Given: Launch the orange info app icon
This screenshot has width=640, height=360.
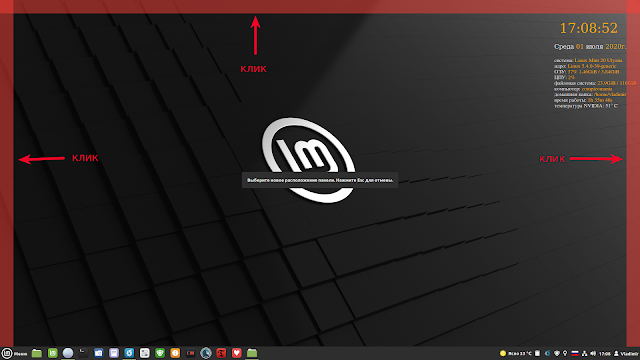Looking at the screenshot, I should pyautogui.click(x=175, y=353).
